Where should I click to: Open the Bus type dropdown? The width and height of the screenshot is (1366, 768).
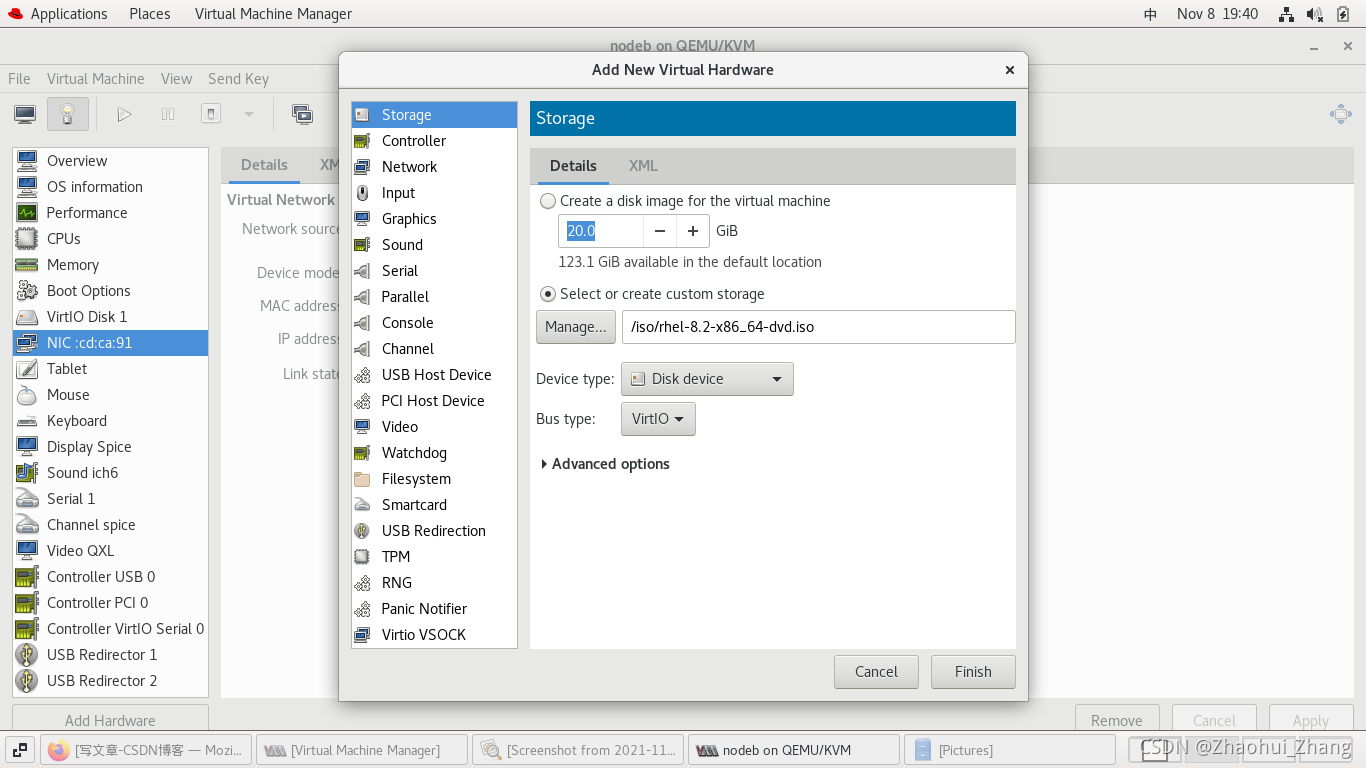tap(657, 418)
